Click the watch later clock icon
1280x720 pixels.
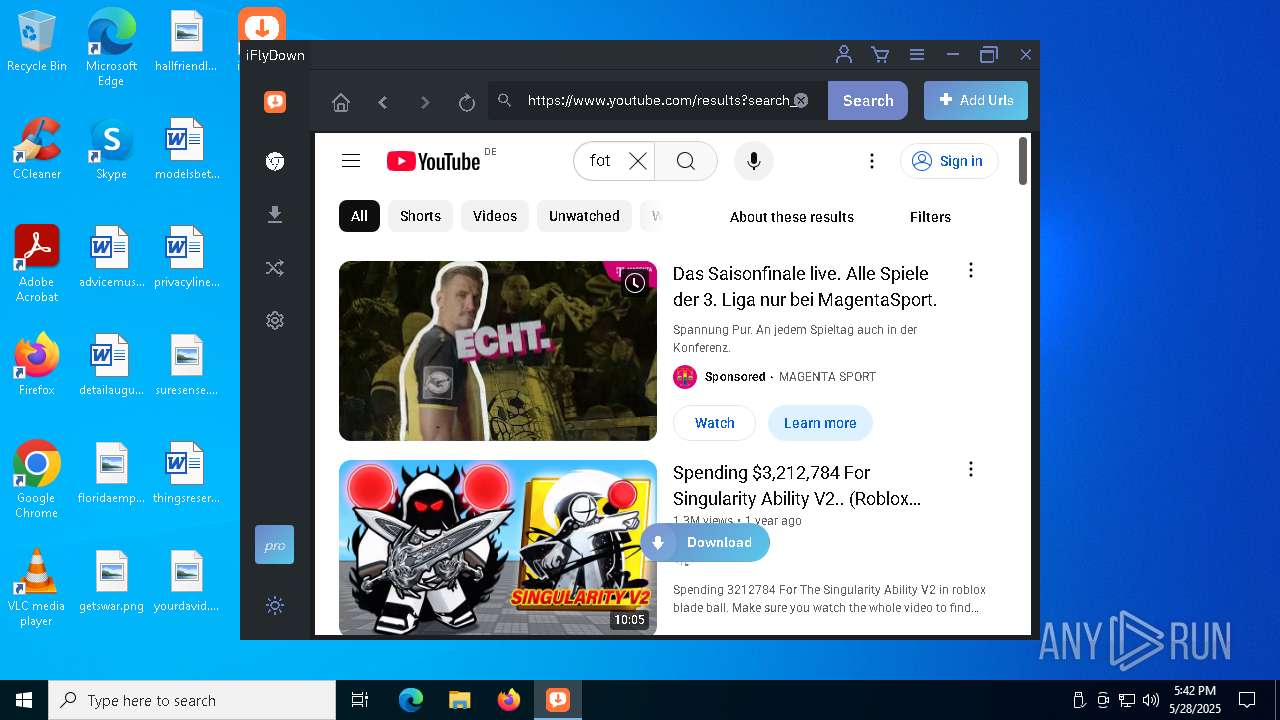635,283
